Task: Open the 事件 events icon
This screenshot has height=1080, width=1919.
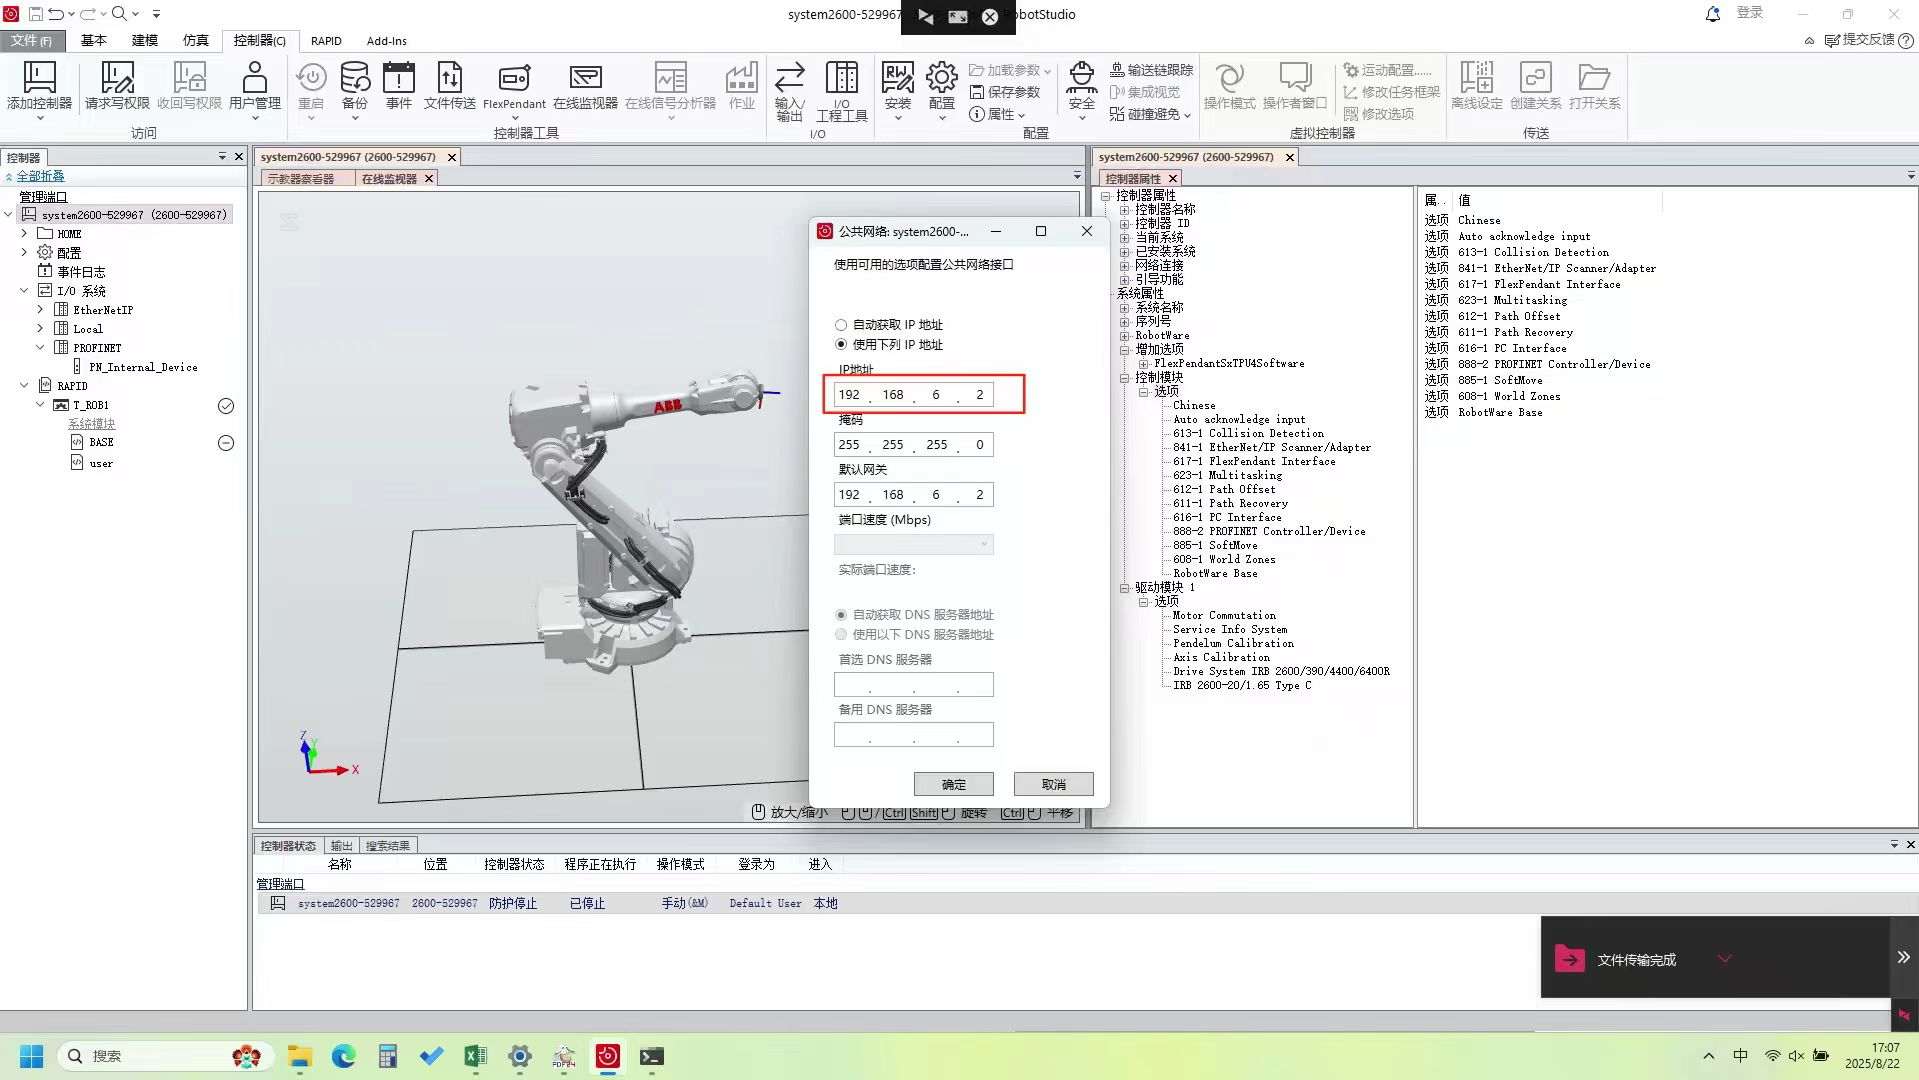Action: point(399,78)
